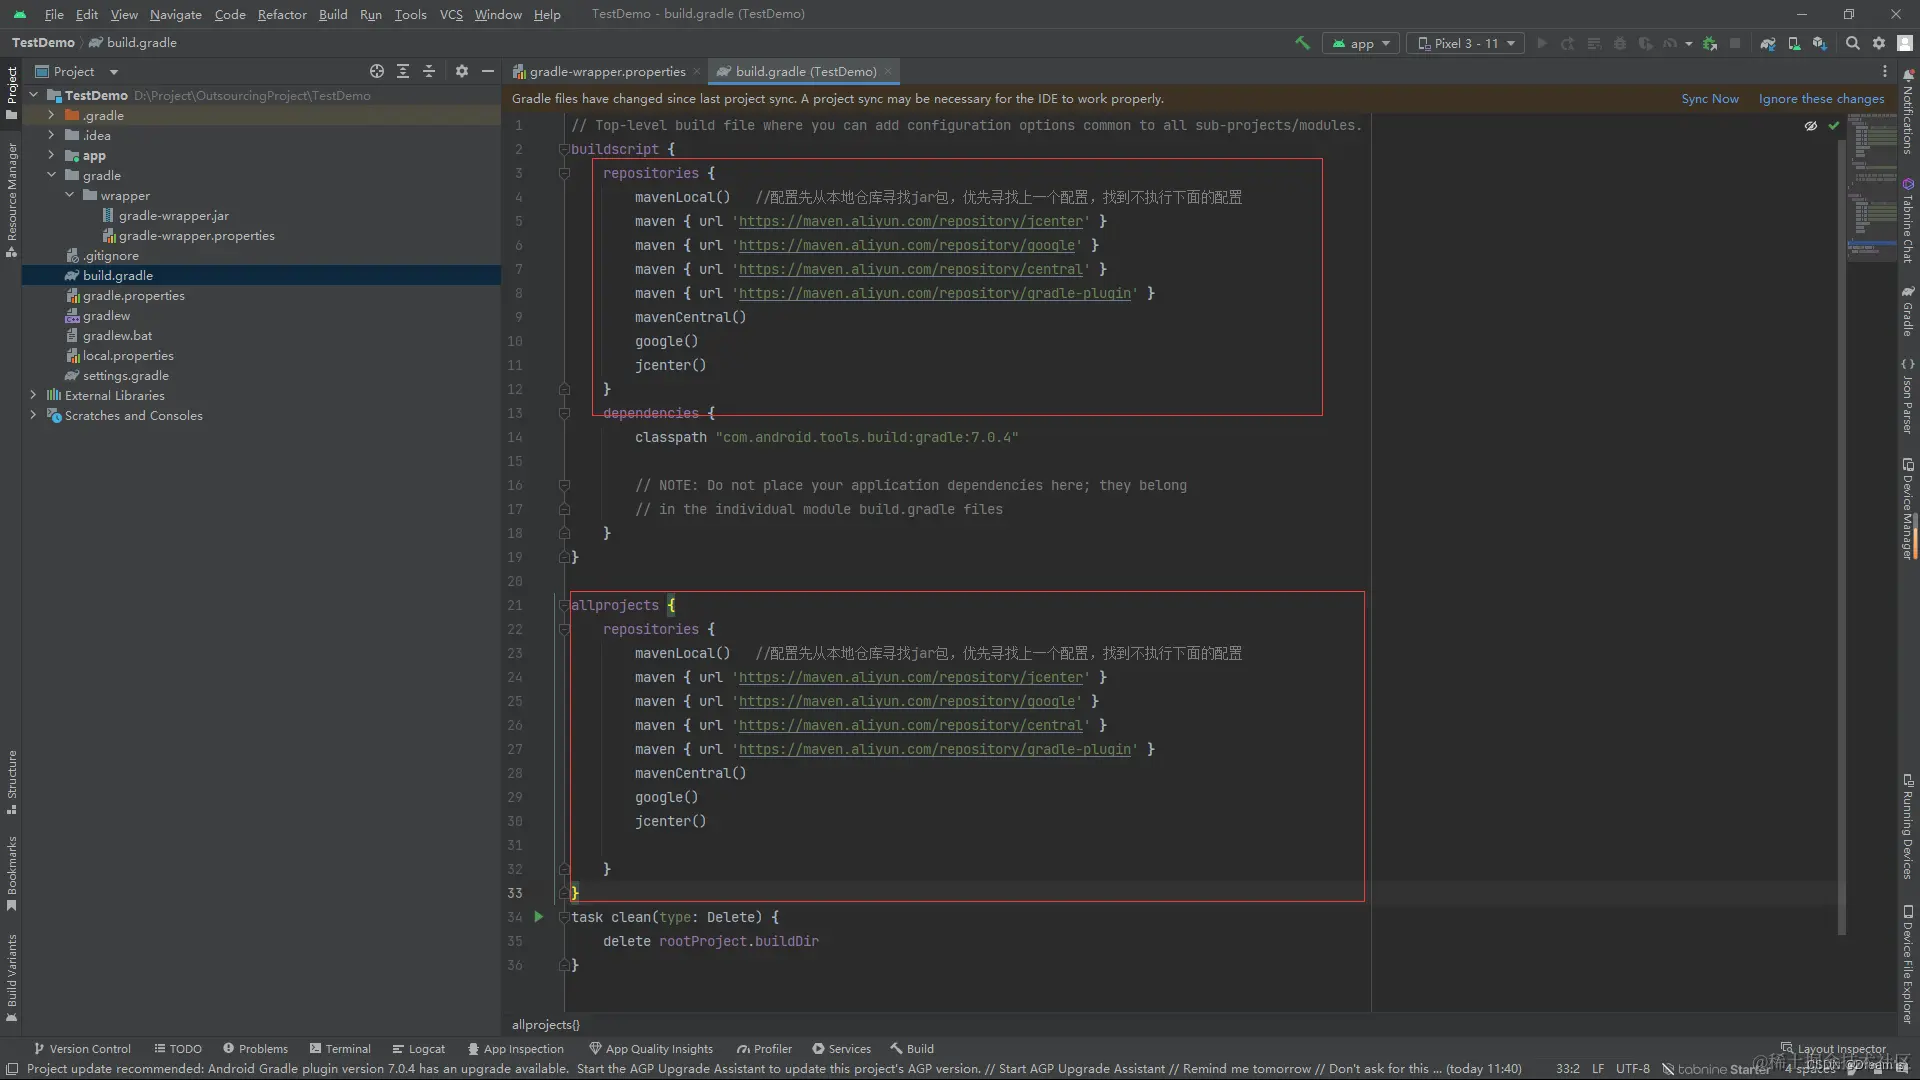Click the LF line separator status entry
Image resolution: width=1920 pixels, height=1080 pixels.
1598,1069
